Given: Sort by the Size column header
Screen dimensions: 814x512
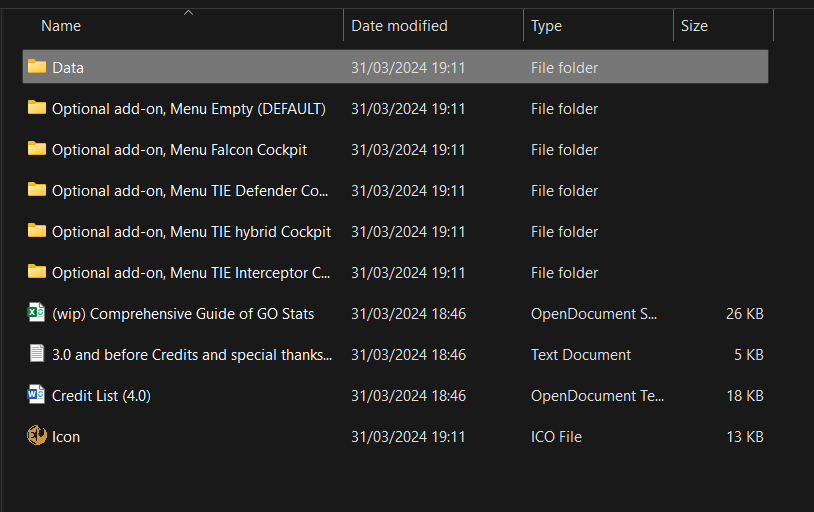Looking at the screenshot, I should (694, 26).
